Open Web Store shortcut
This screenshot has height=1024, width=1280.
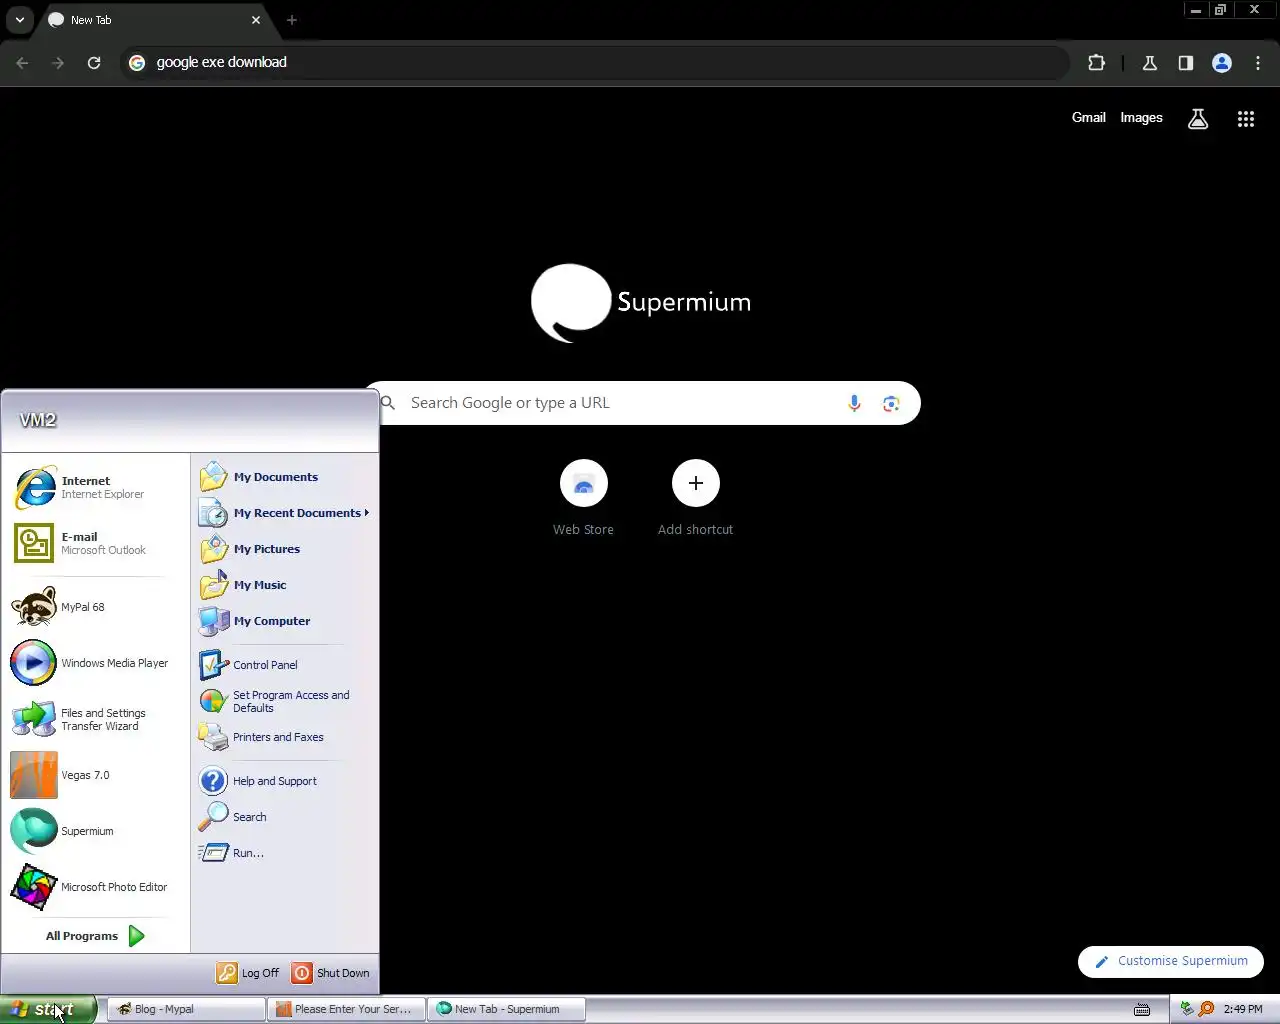click(x=584, y=498)
